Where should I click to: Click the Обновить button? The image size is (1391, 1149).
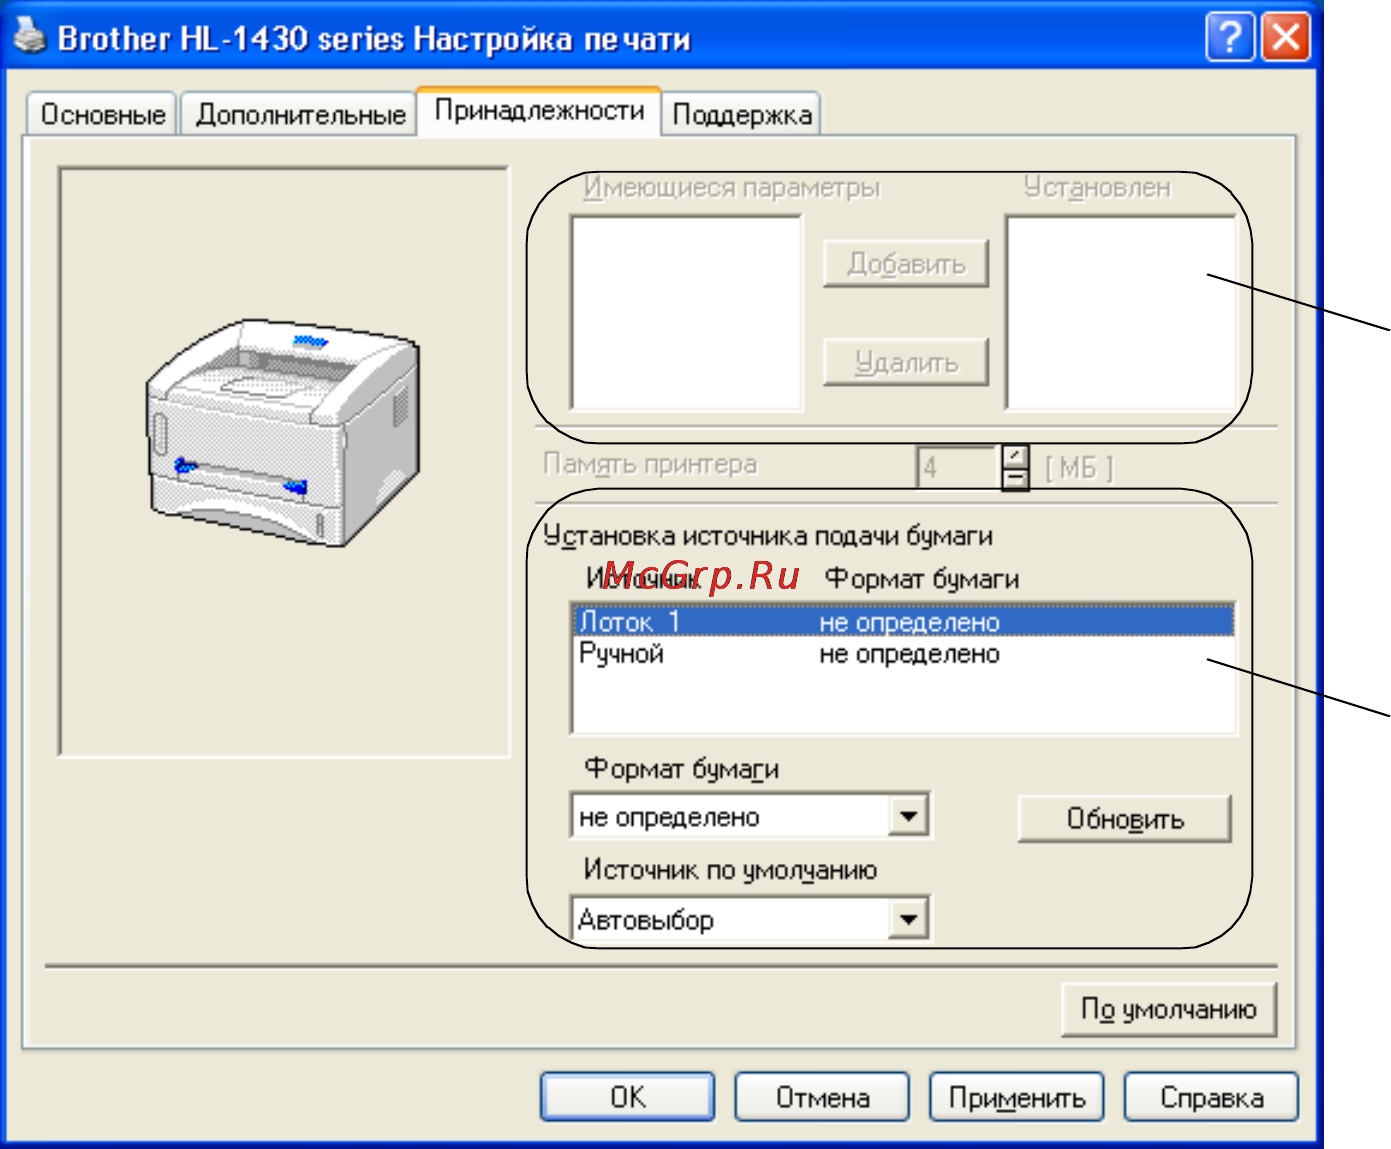(x=1125, y=819)
